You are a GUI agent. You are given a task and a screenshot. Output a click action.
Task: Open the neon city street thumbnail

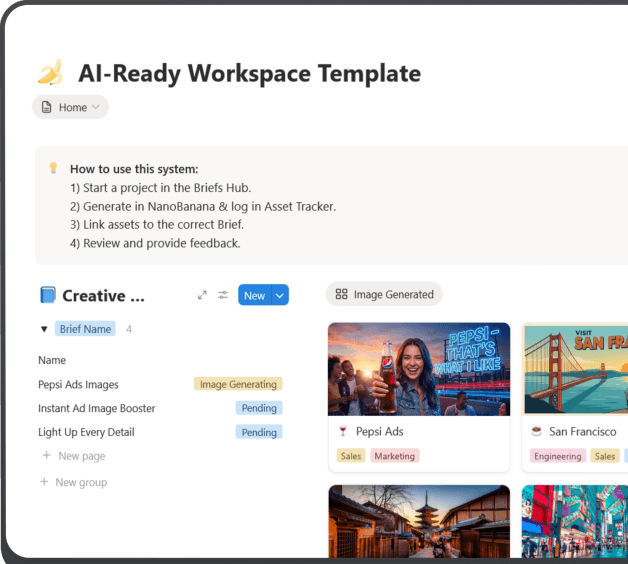coord(576,521)
